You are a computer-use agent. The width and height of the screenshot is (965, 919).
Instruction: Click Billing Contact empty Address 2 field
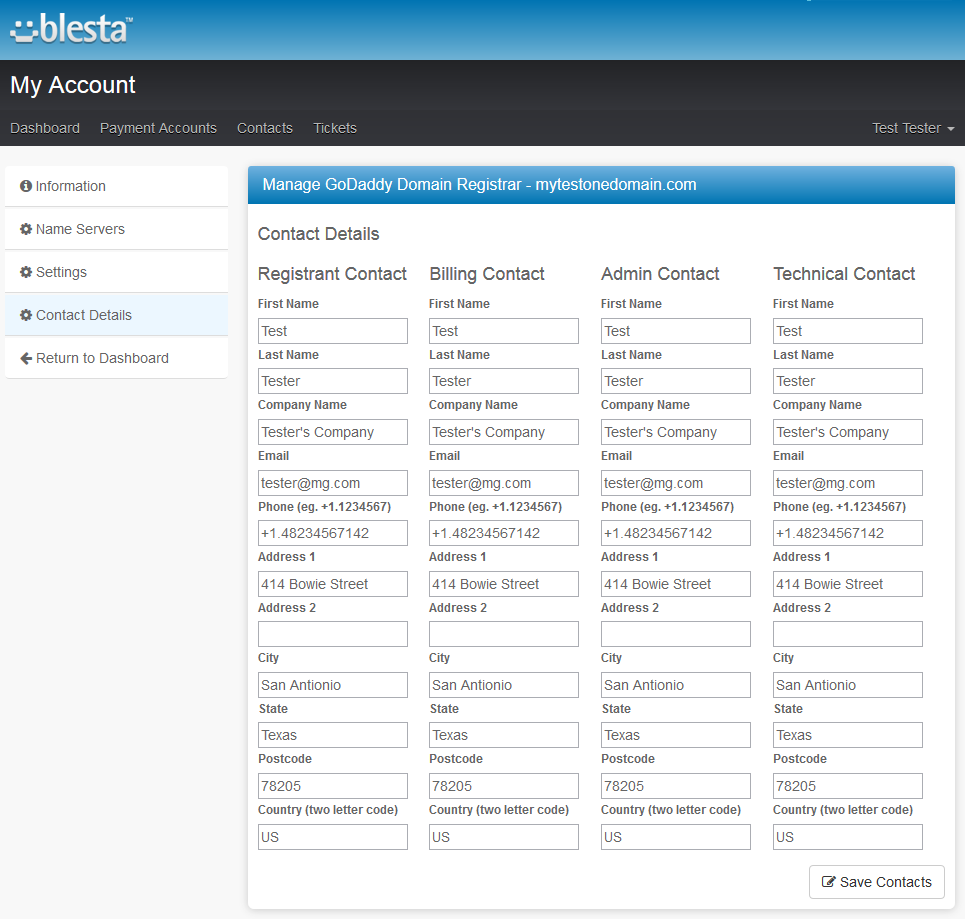504,634
